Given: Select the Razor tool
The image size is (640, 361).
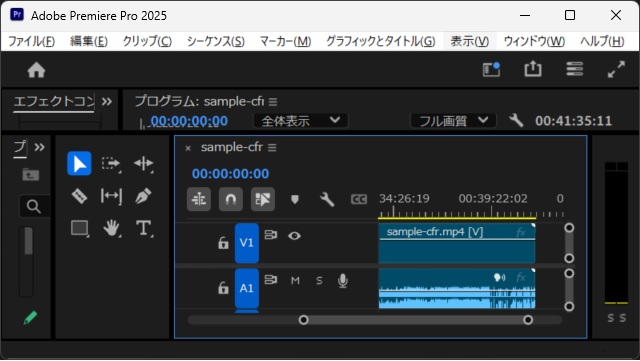Looking at the screenshot, I should pyautogui.click(x=79, y=196).
